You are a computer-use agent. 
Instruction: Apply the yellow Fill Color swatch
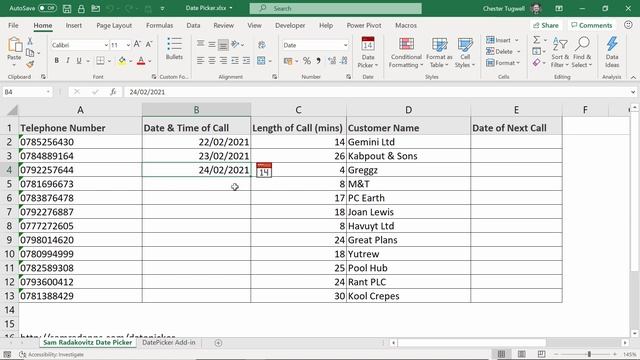(122, 61)
